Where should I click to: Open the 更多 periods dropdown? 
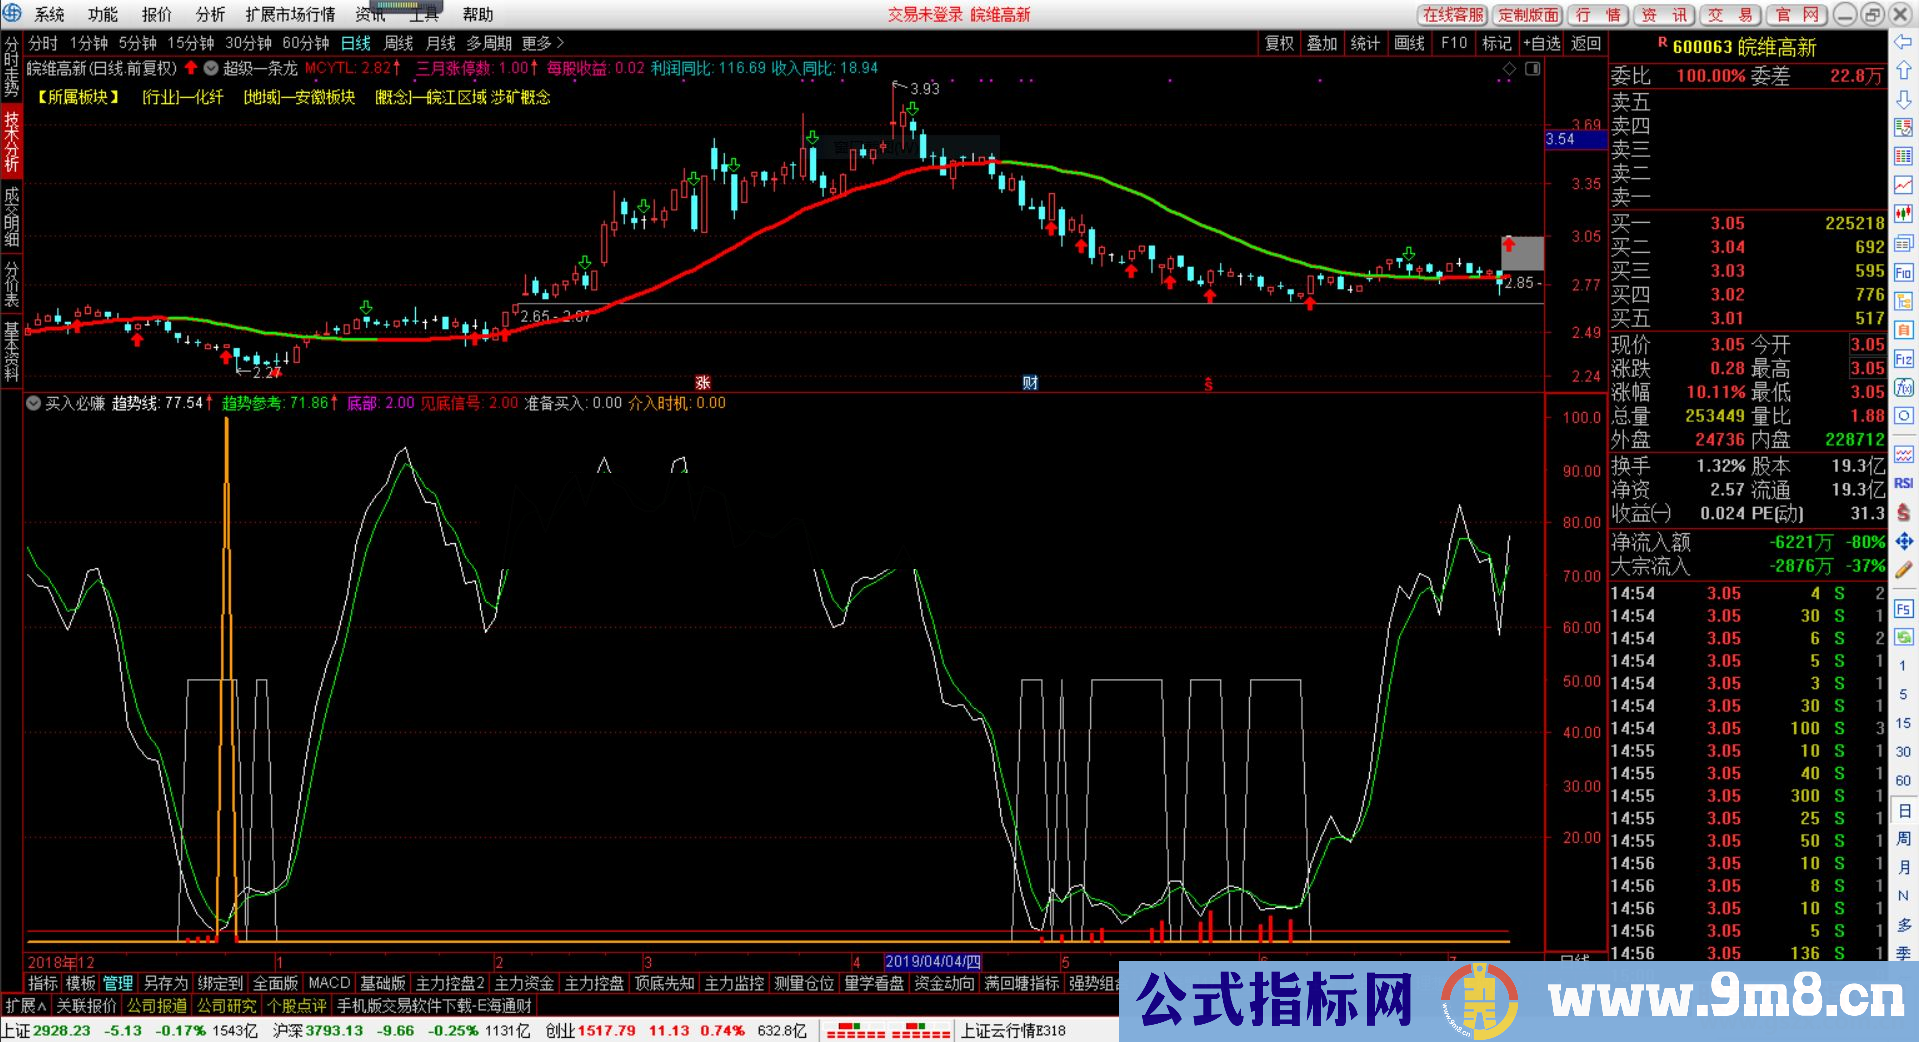point(540,44)
